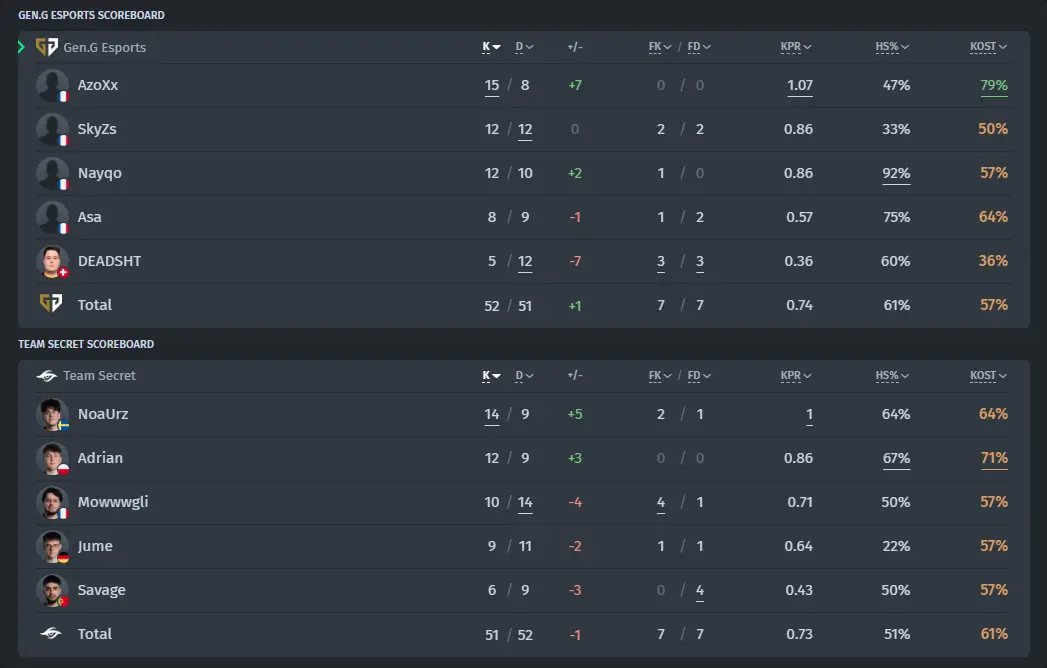Image resolution: width=1047 pixels, height=668 pixels.
Task: Sort Team Secret scoreboard by deaths column
Action: [524, 375]
